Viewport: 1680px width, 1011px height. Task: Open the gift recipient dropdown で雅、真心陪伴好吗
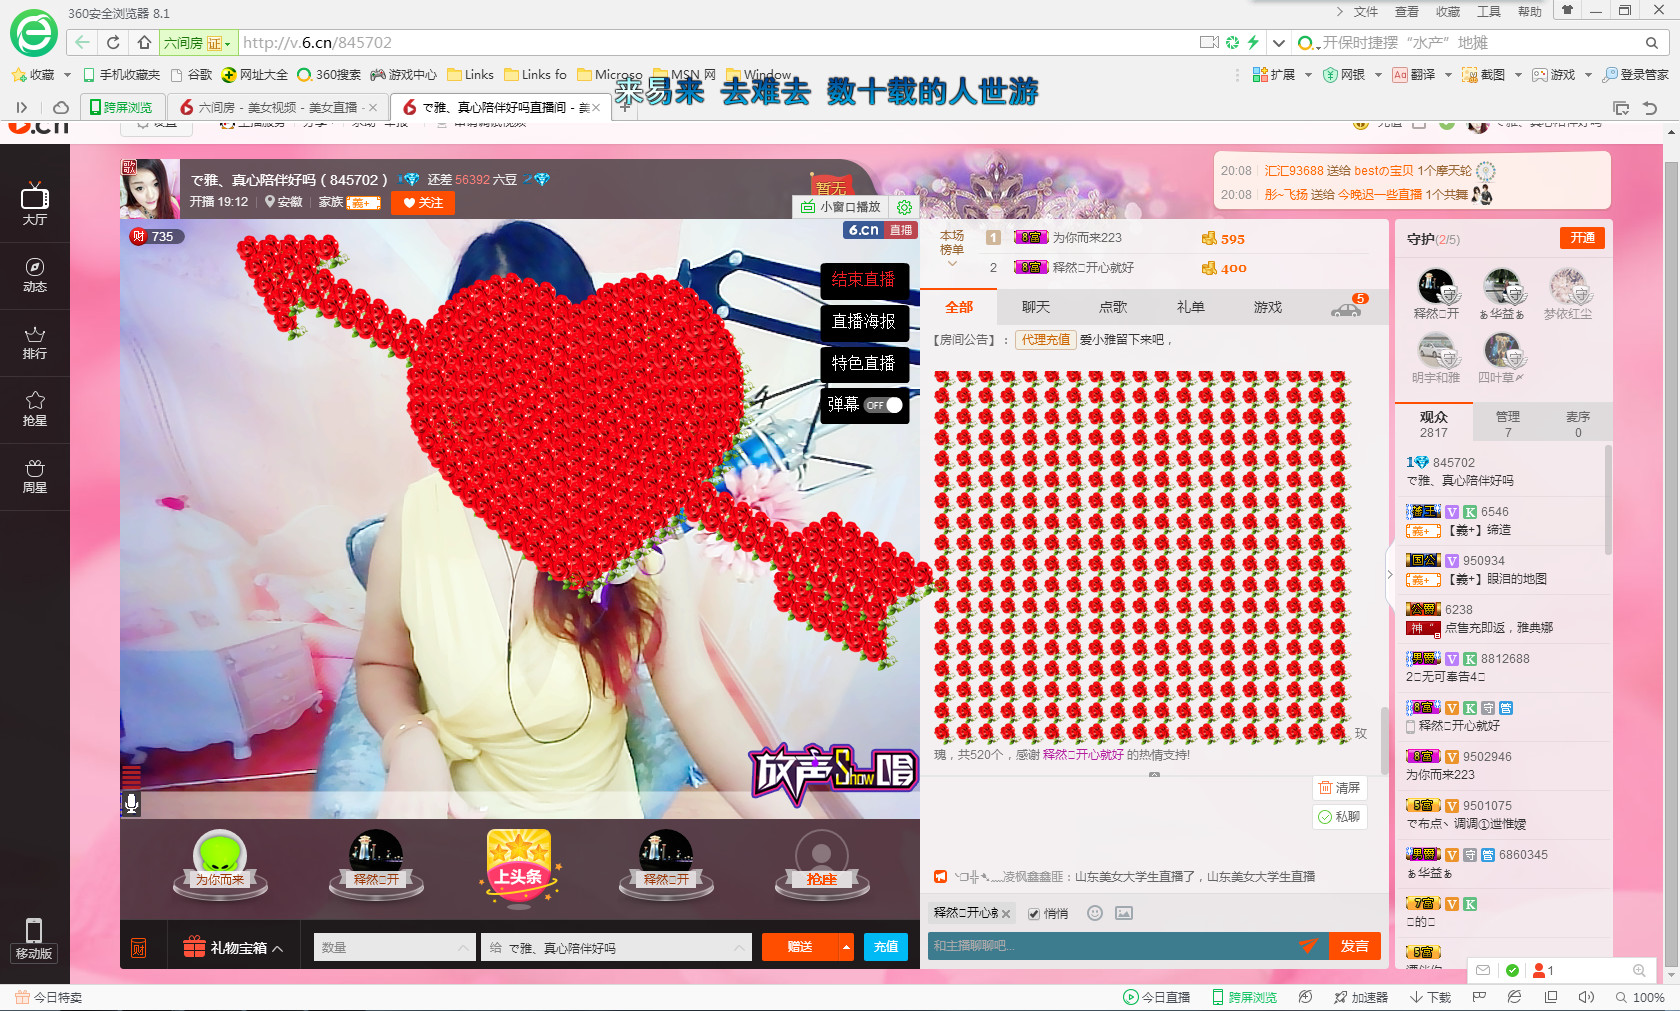point(616,947)
